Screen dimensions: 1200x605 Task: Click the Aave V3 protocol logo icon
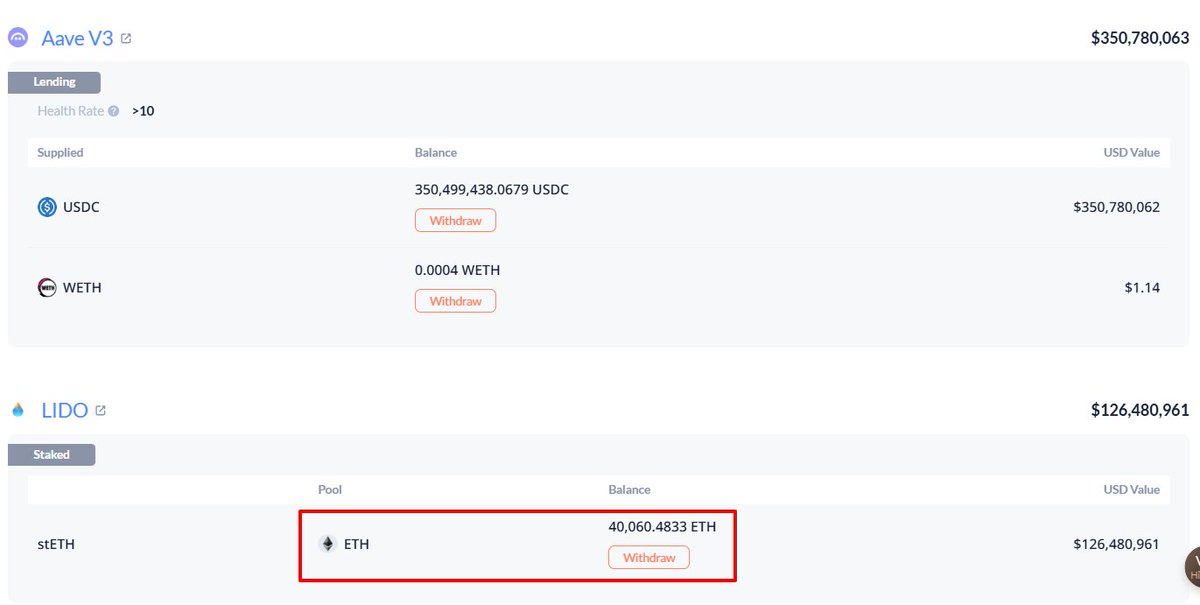[x=18, y=39]
